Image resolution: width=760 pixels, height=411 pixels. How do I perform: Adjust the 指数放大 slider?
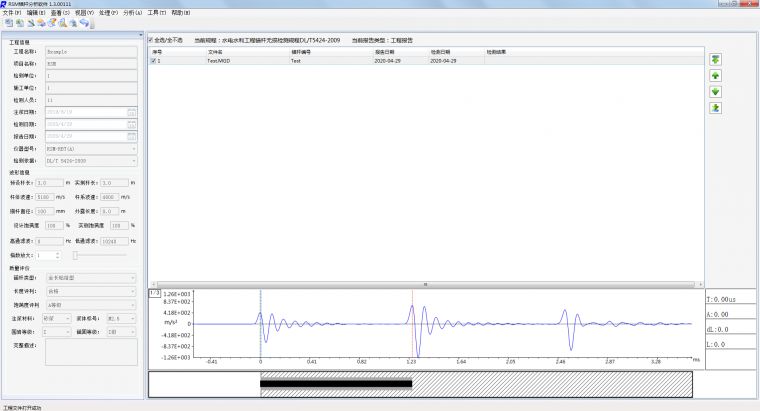[75, 255]
